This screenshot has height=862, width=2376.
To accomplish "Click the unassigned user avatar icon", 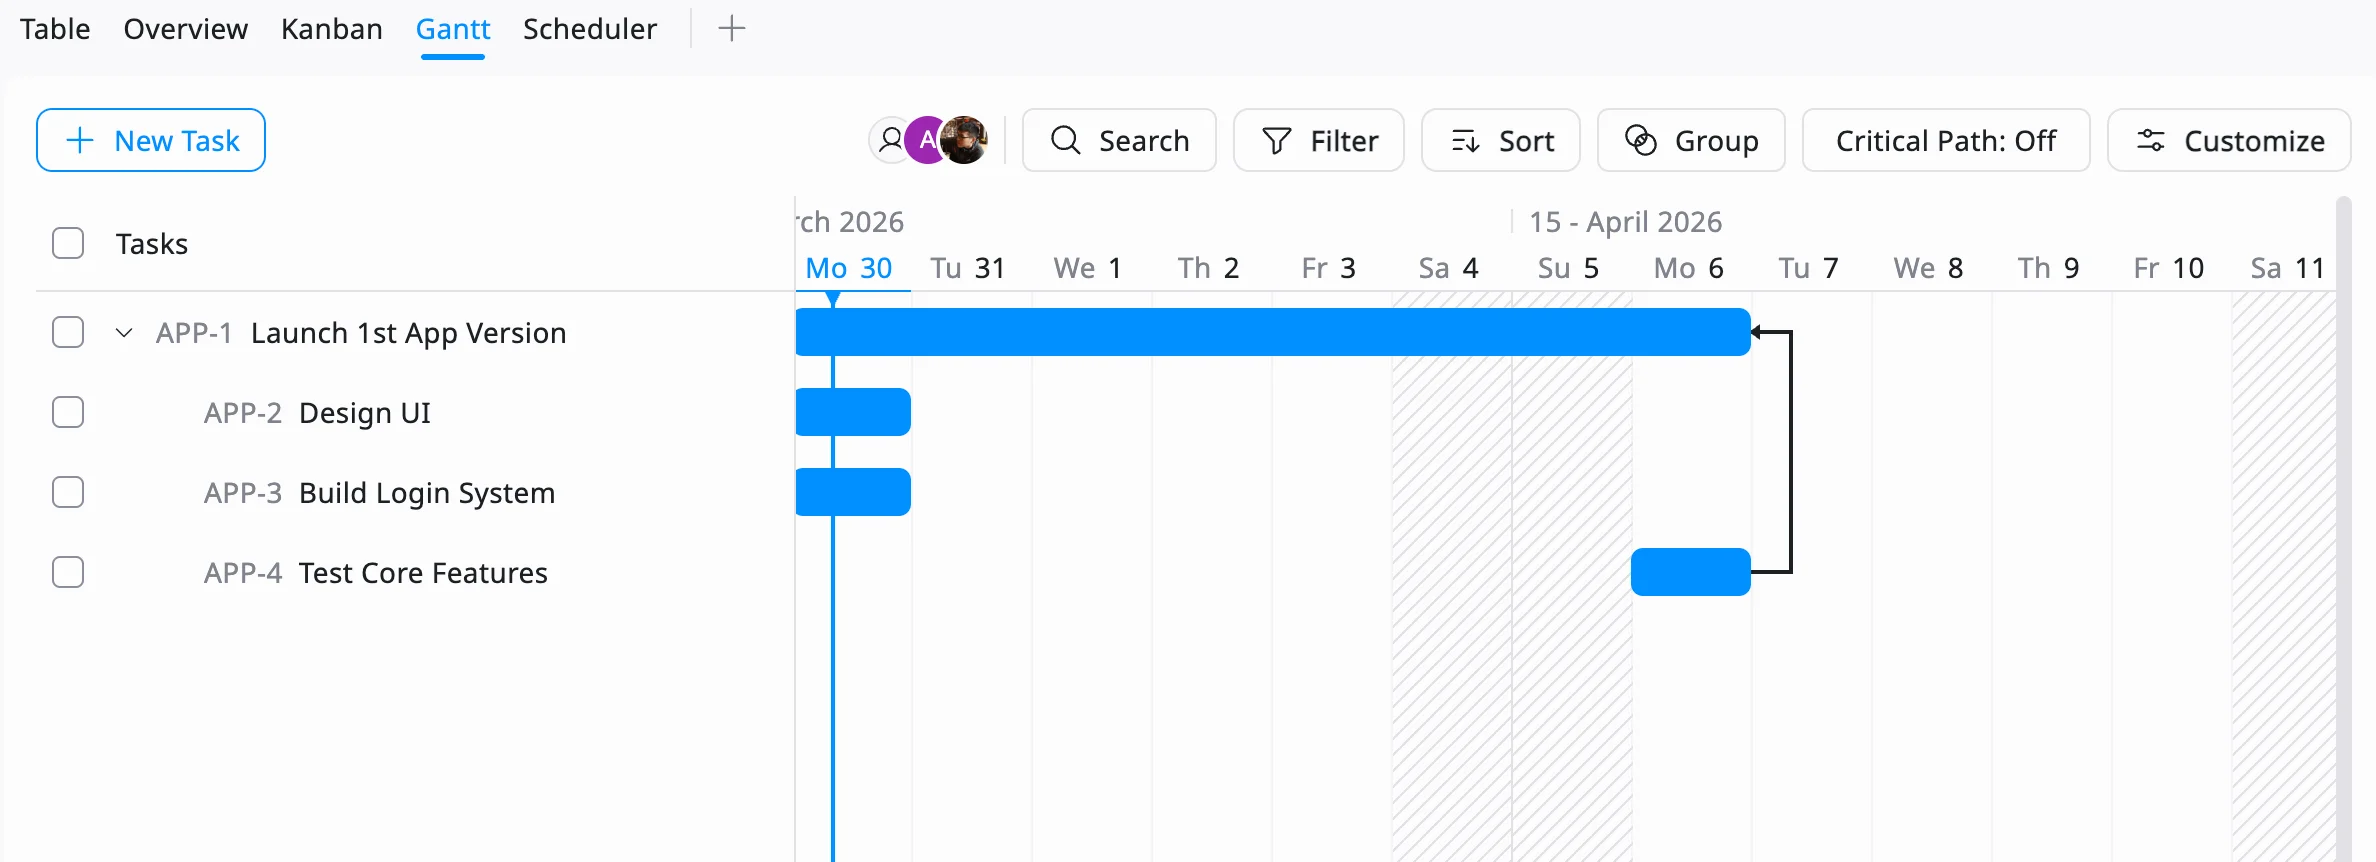I will (889, 140).
